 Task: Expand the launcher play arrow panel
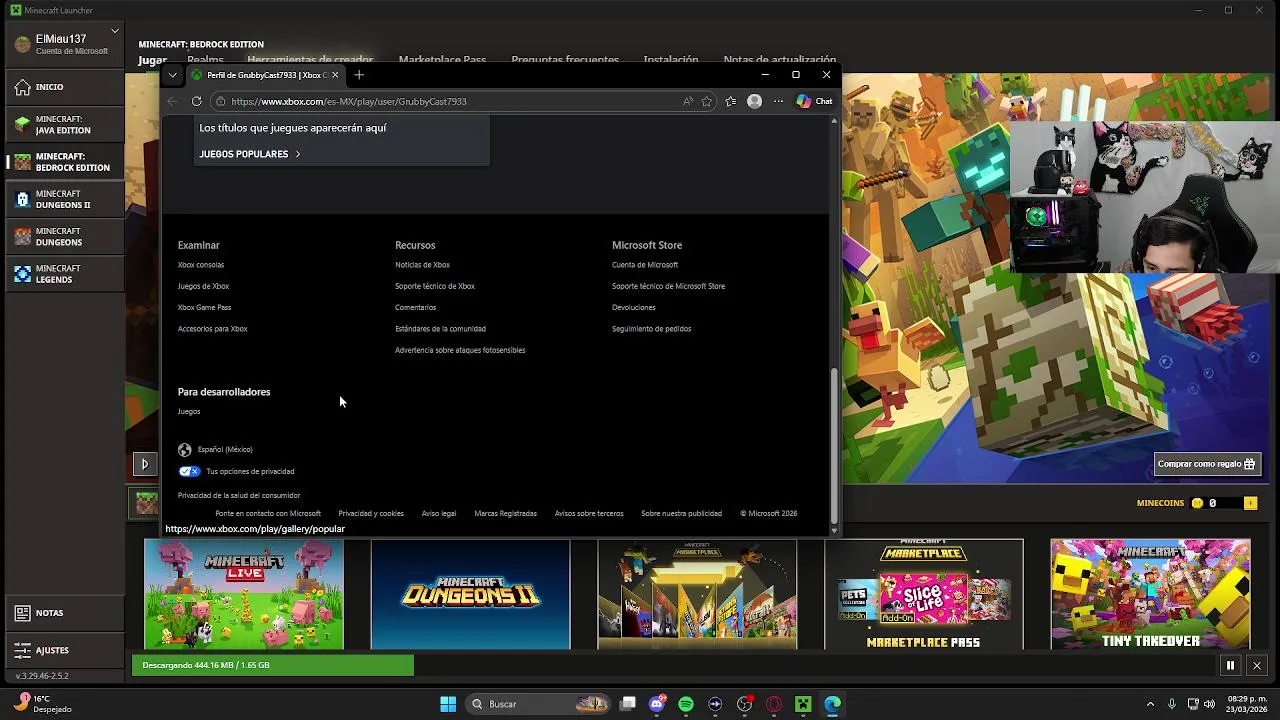pos(145,464)
